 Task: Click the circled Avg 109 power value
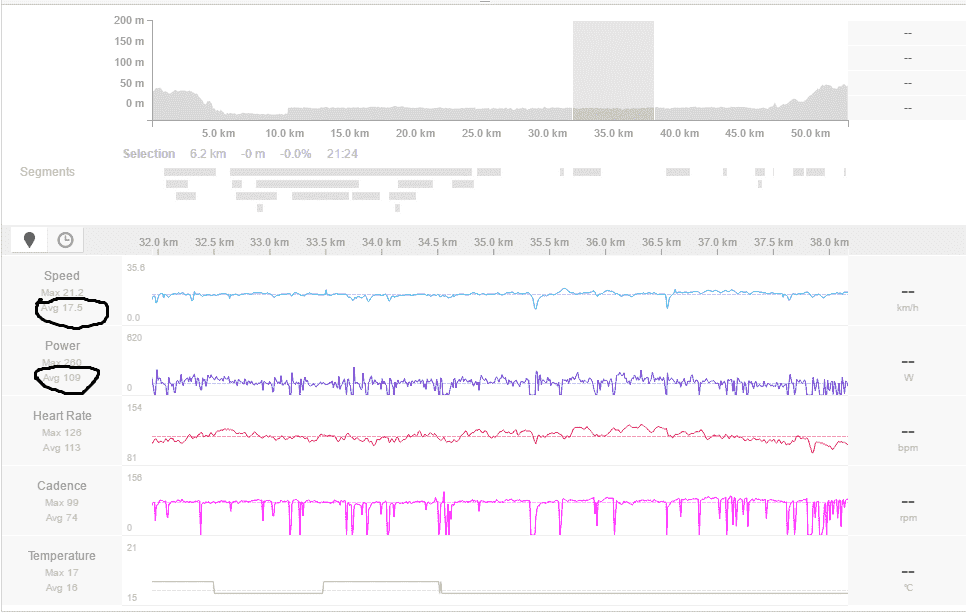62,379
